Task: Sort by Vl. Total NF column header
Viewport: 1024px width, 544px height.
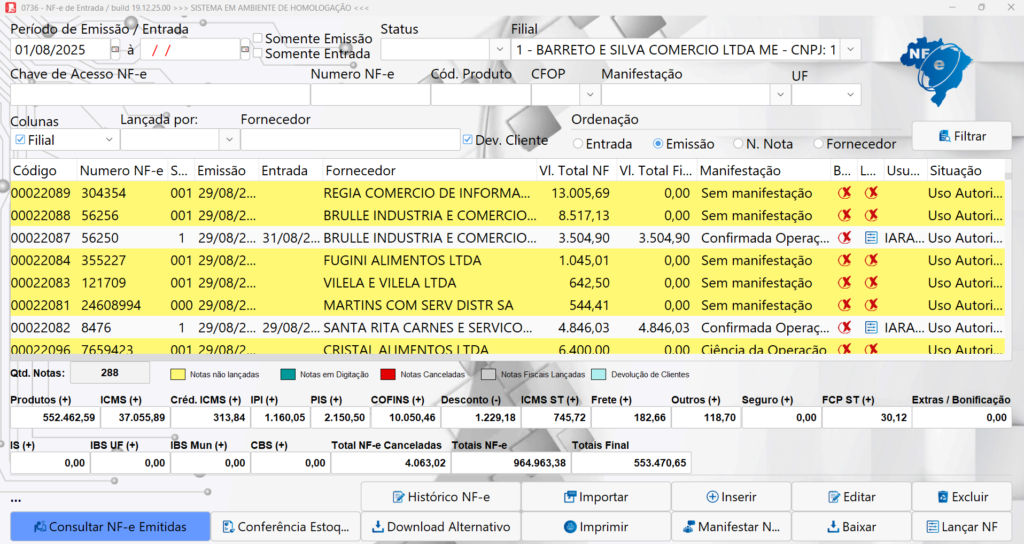Action: 573,171
